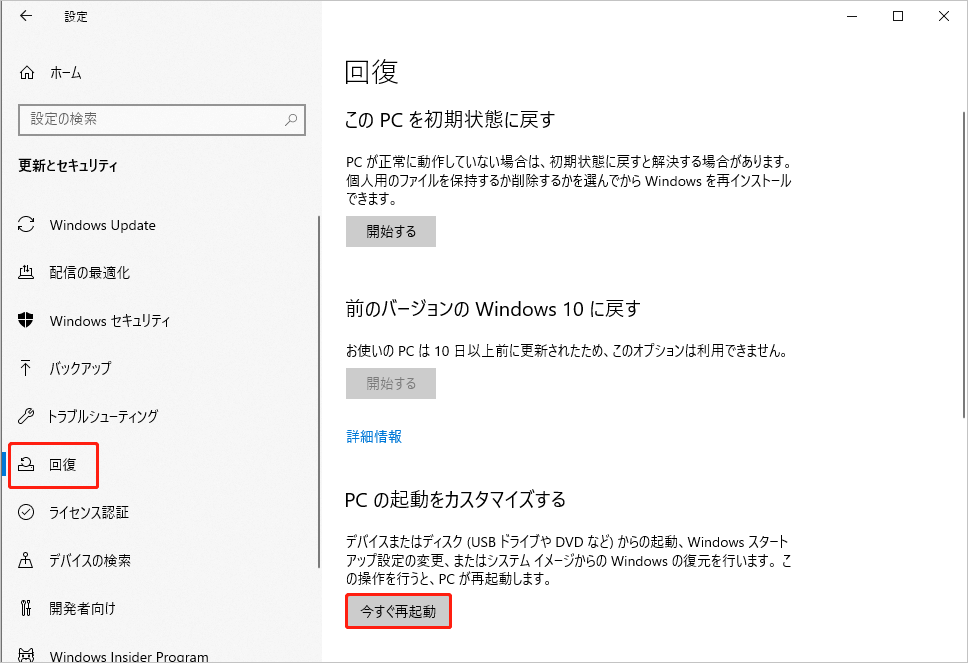The height and width of the screenshot is (663, 968).
Task: Open the 詳細情報 link
Action: click(x=374, y=436)
